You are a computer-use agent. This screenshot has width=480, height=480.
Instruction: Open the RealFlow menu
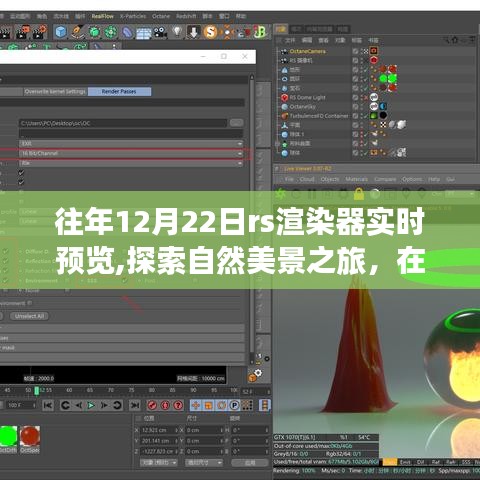point(102,16)
